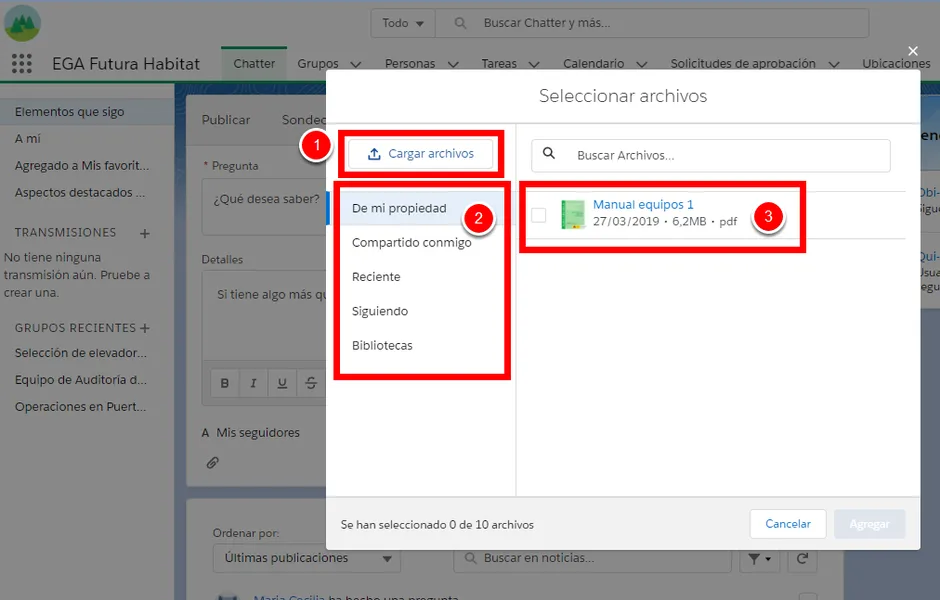Click the Manual equipos 1 pdf thumbnail

point(573,214)
